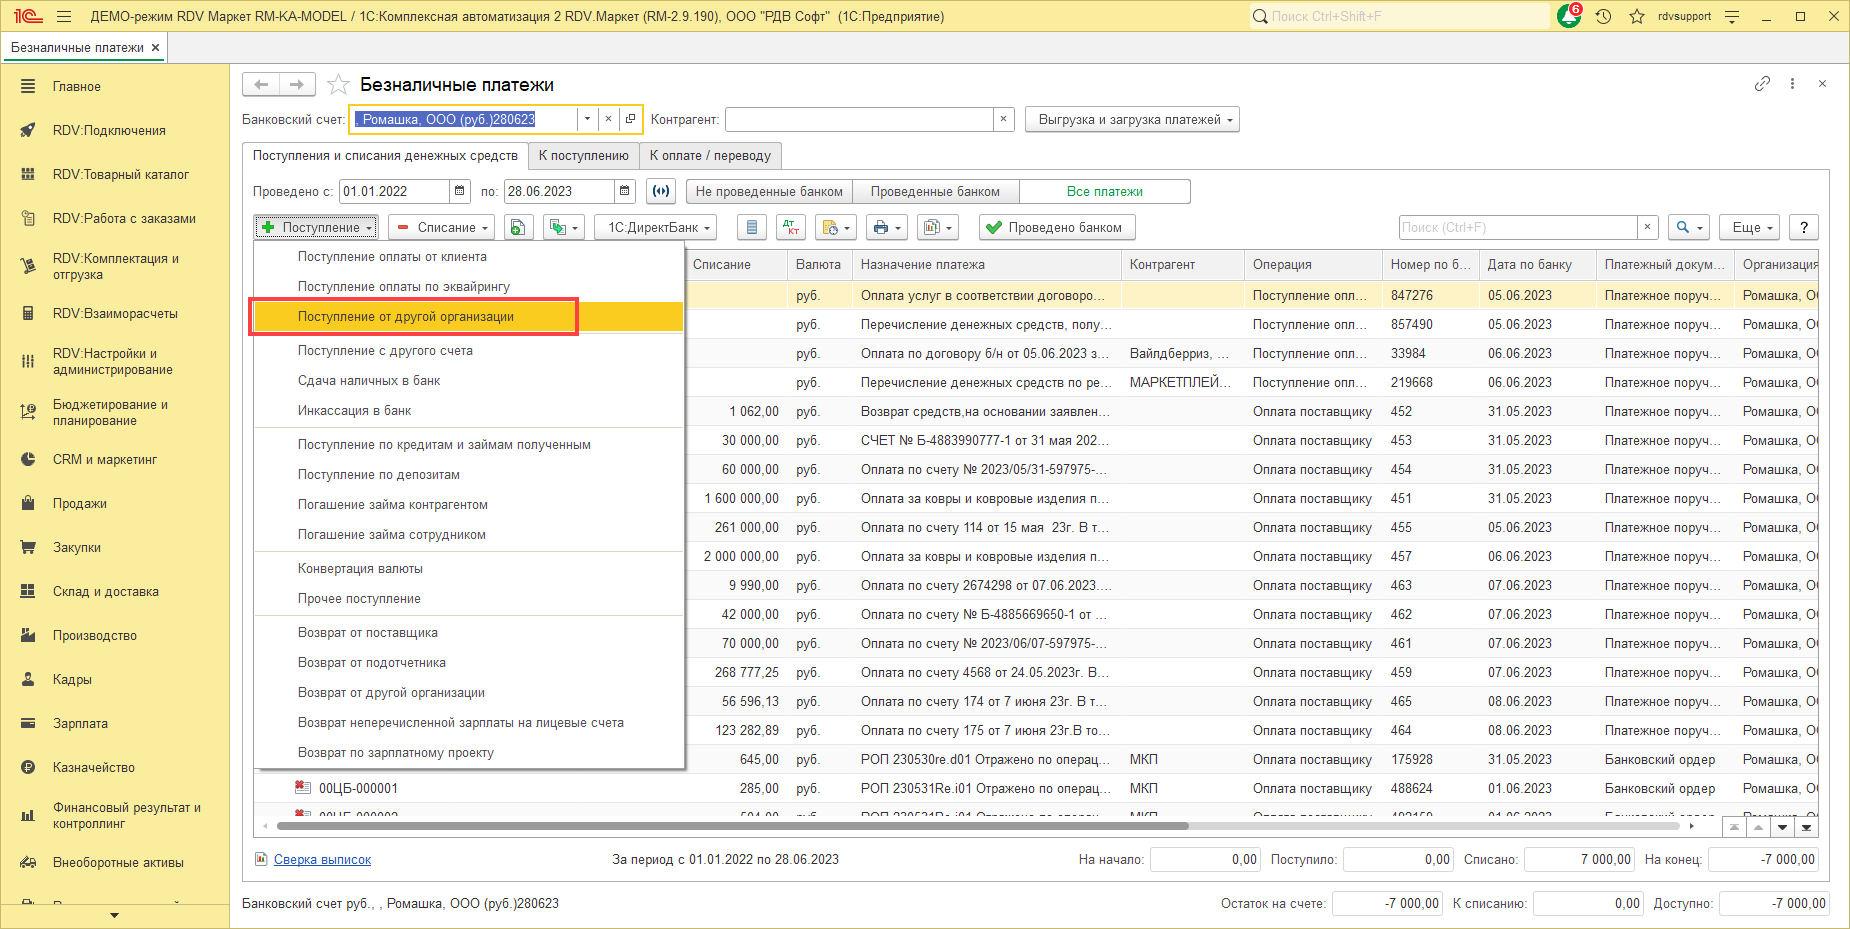1850x929 pixels.
Task: Select the 'Не проведенные банком' filter
Action: pos(769,192)
